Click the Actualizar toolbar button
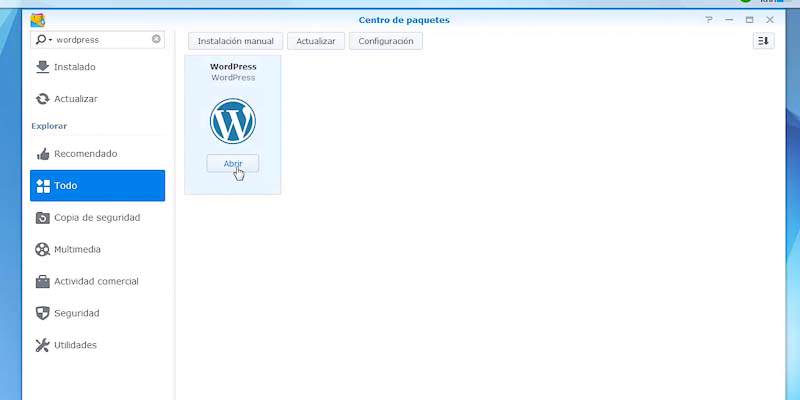 [316, 41]
